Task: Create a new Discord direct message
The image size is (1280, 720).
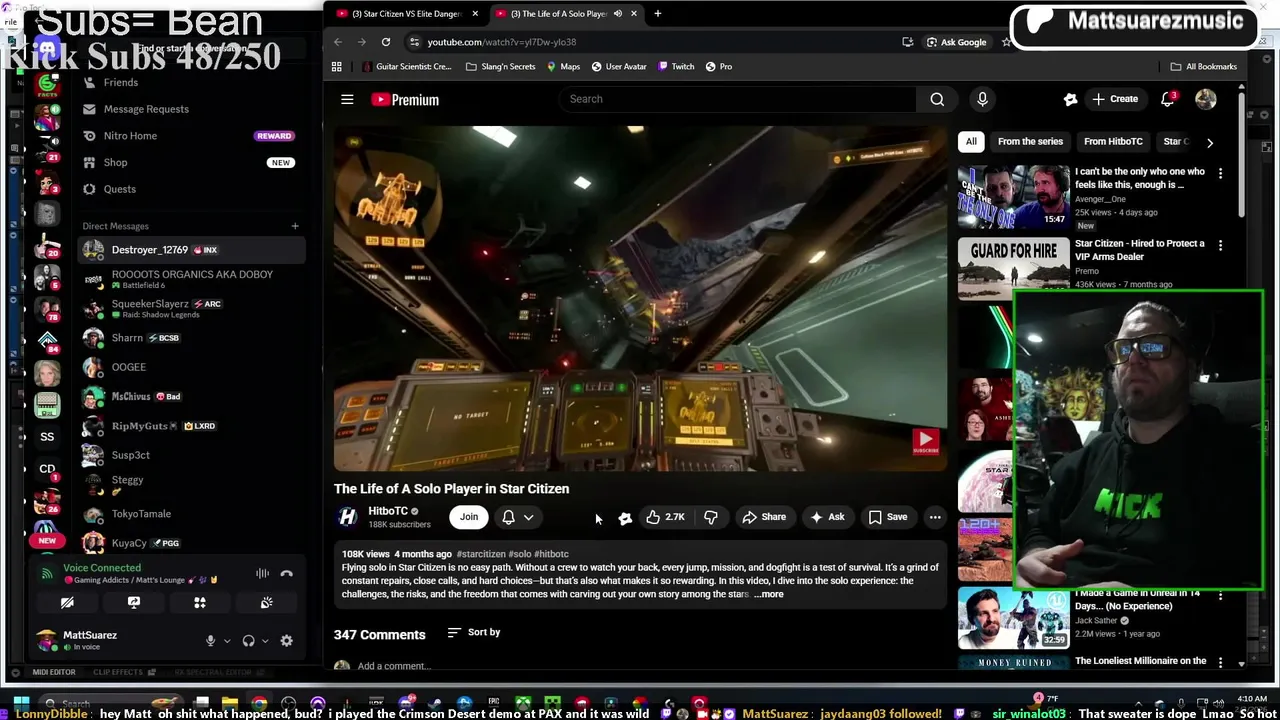Action: [295, 226]
